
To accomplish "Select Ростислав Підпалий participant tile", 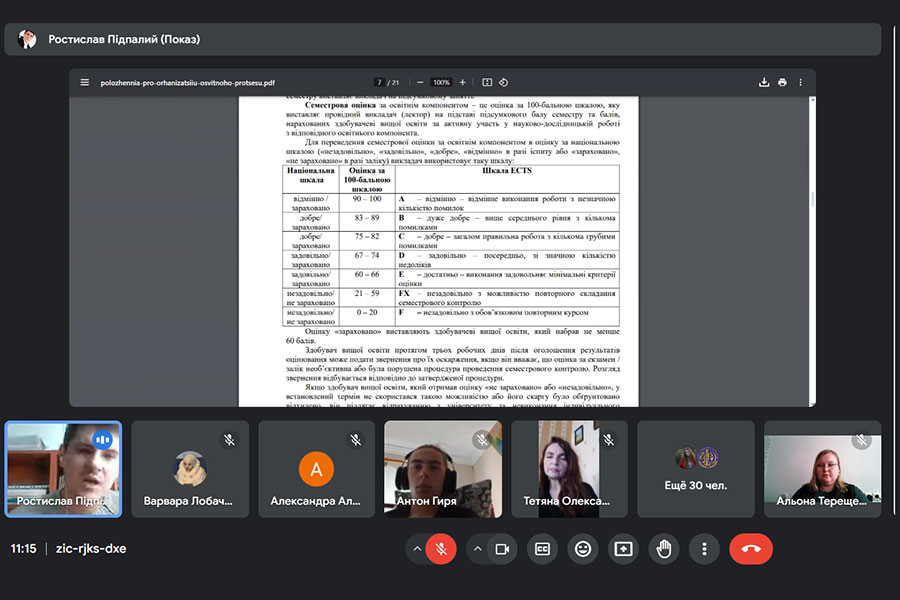I will [x=63, y=469].
